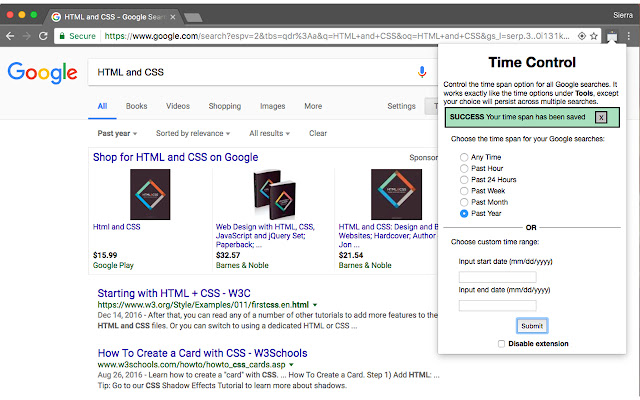Select the Past Hour radio option
Screen dimensions: 640x400
464,168
